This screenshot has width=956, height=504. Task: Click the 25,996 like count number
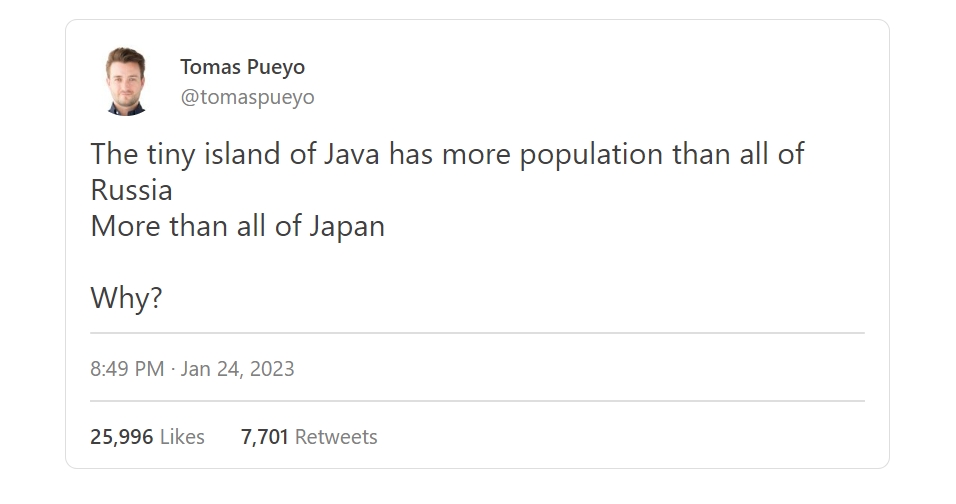(122, 437)
